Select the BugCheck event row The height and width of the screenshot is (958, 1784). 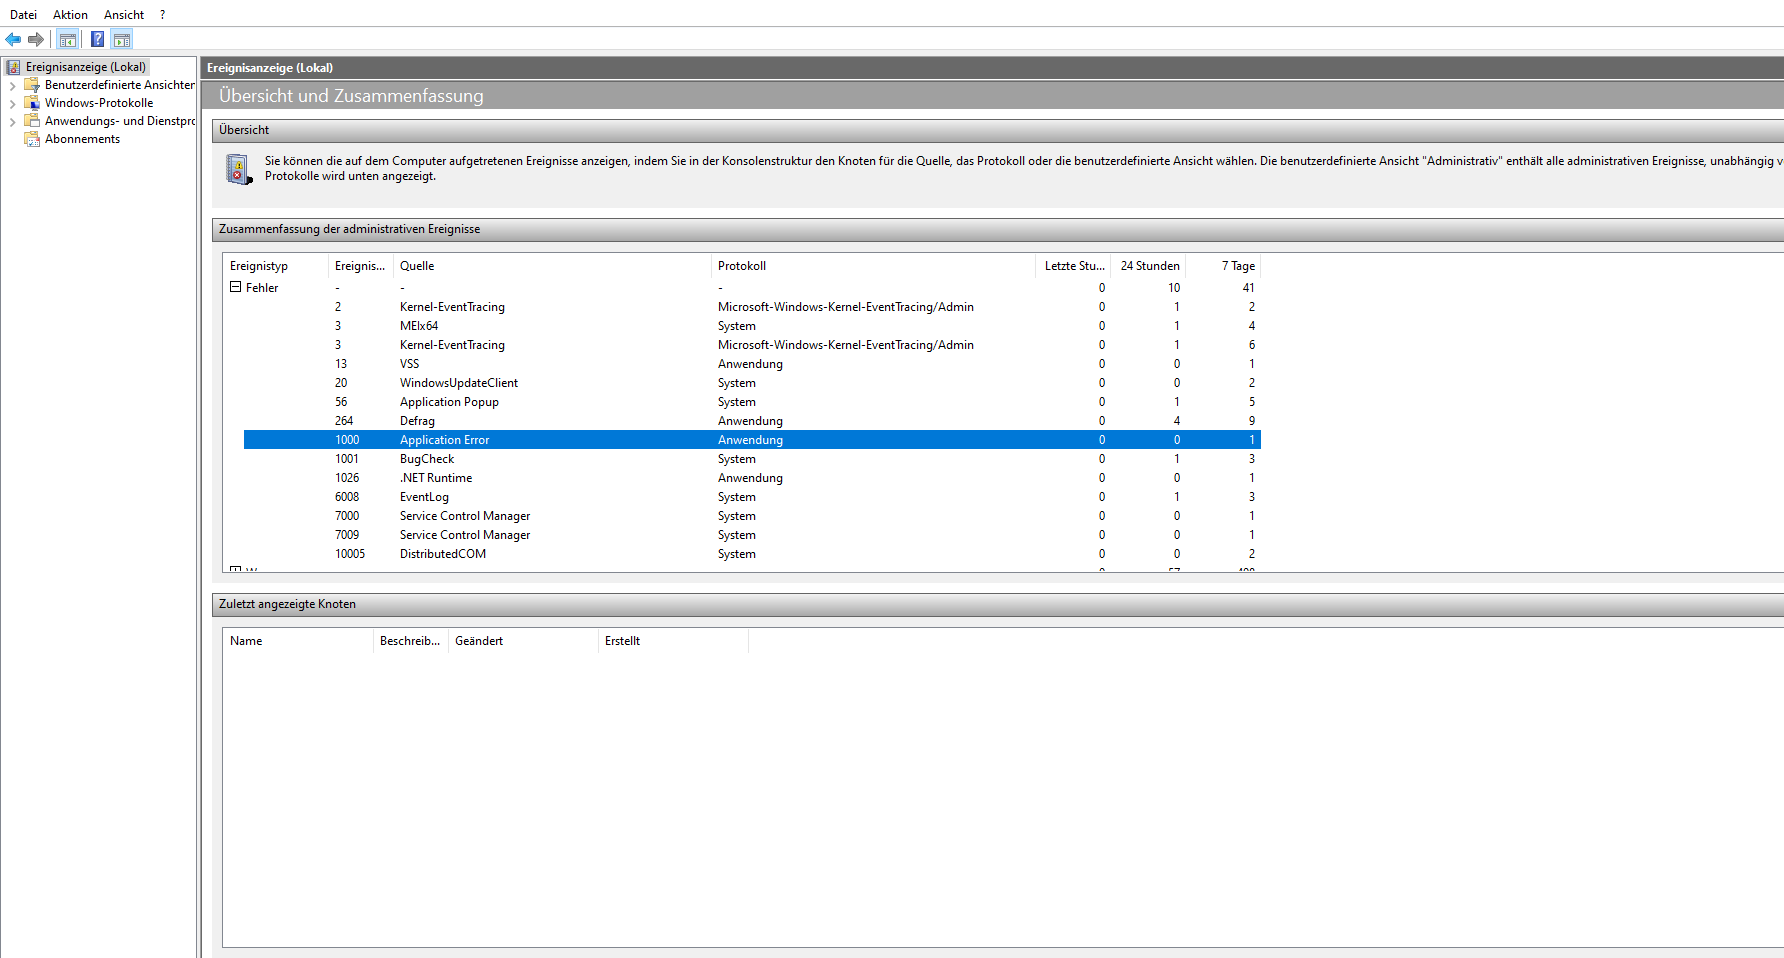pos(752,459)
